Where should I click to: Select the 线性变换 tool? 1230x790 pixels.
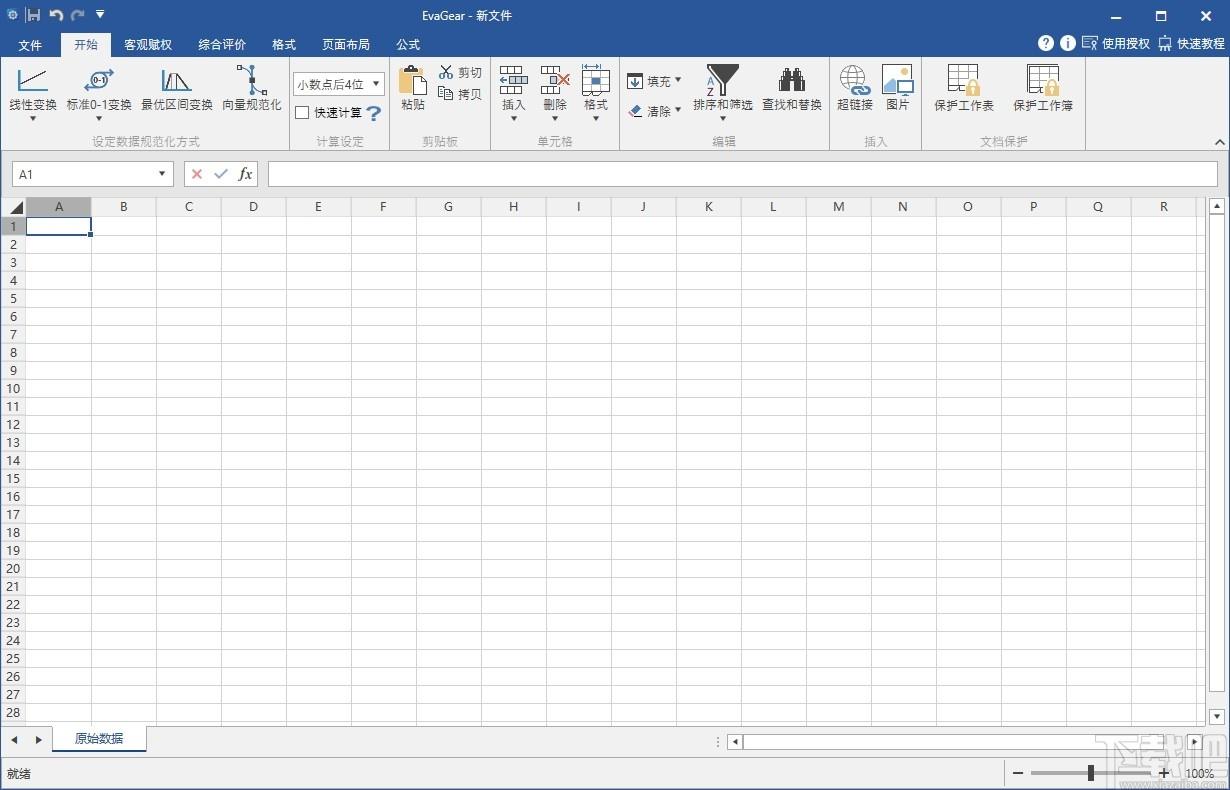33,92
